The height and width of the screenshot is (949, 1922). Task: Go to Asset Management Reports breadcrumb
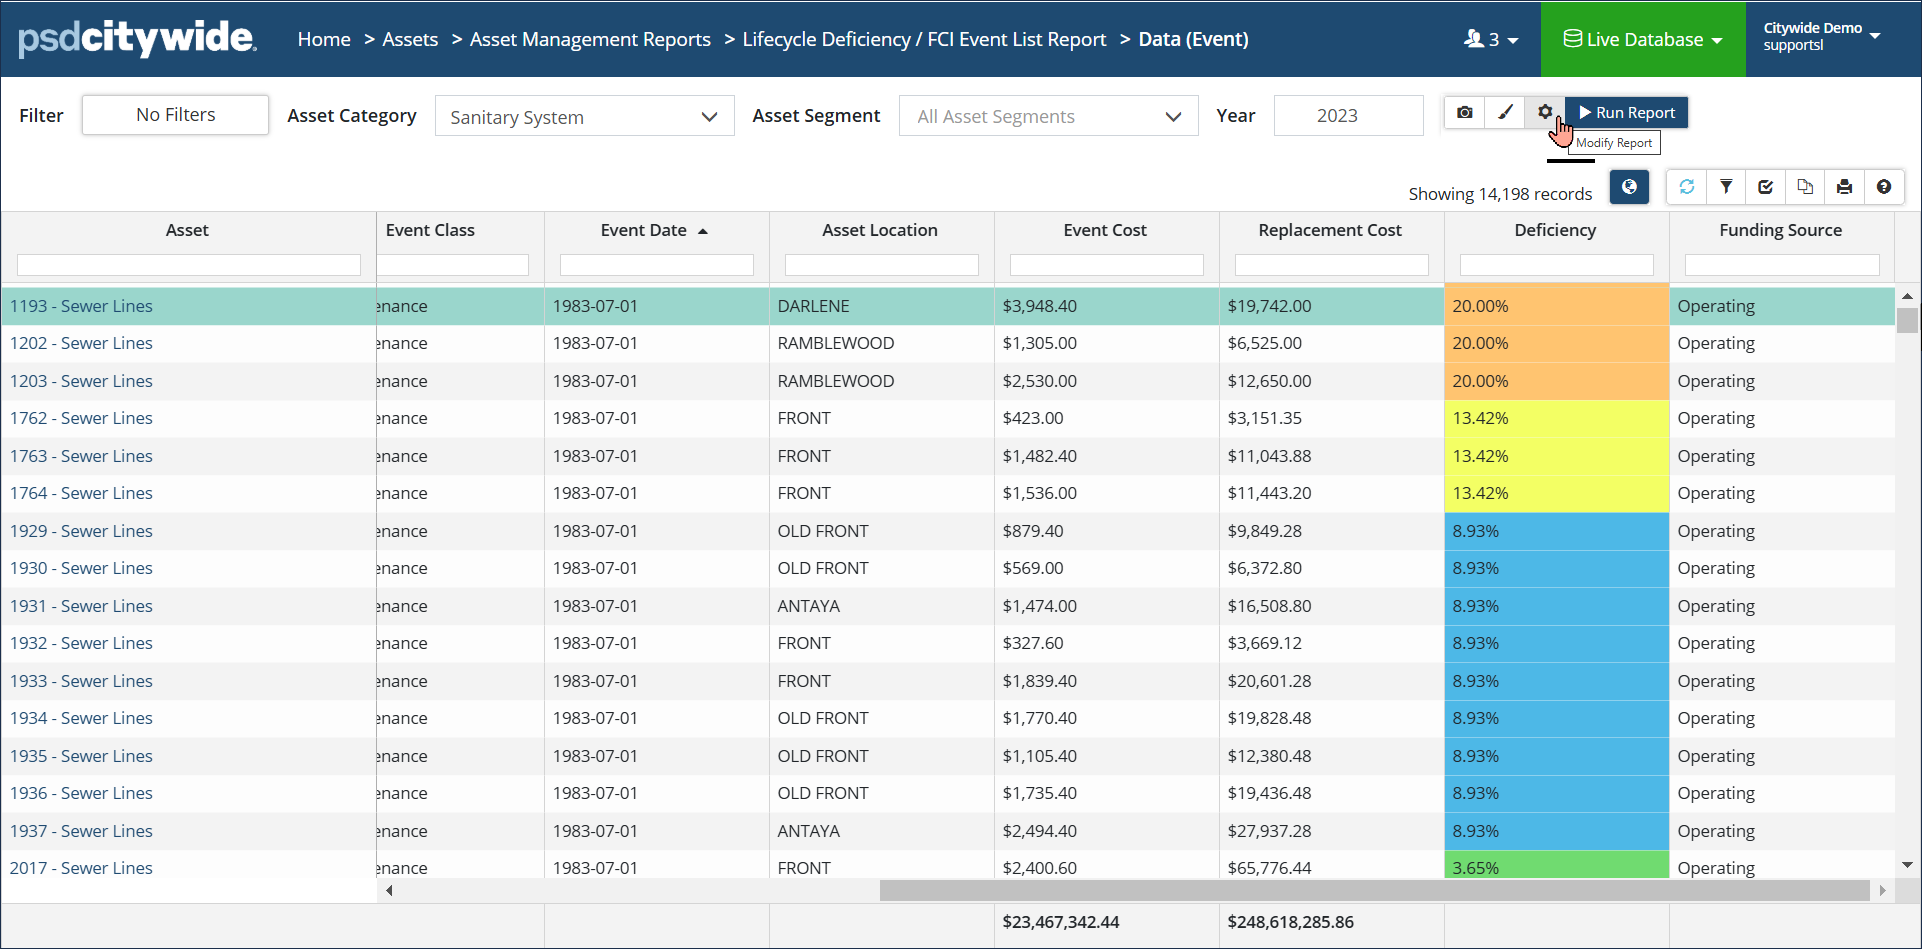590,40
